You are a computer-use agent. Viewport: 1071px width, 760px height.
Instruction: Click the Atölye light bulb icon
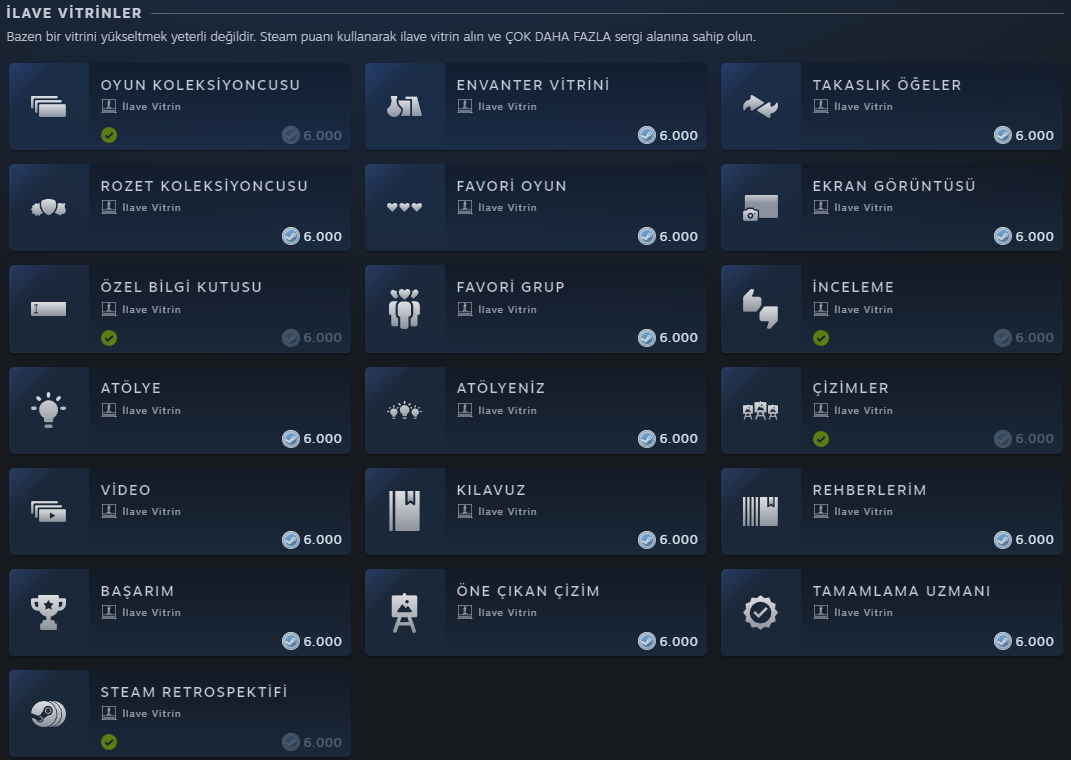coord(48,410)
